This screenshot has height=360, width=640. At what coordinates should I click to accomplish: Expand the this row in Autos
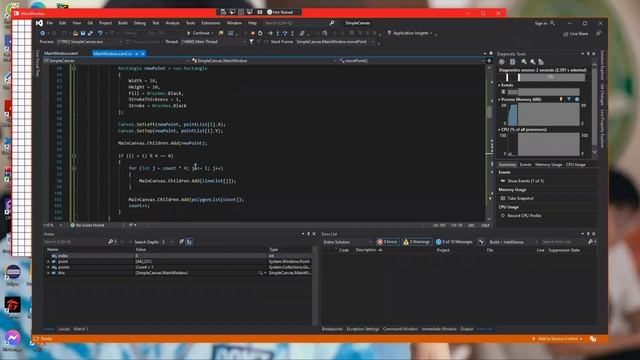coord(49,273)
